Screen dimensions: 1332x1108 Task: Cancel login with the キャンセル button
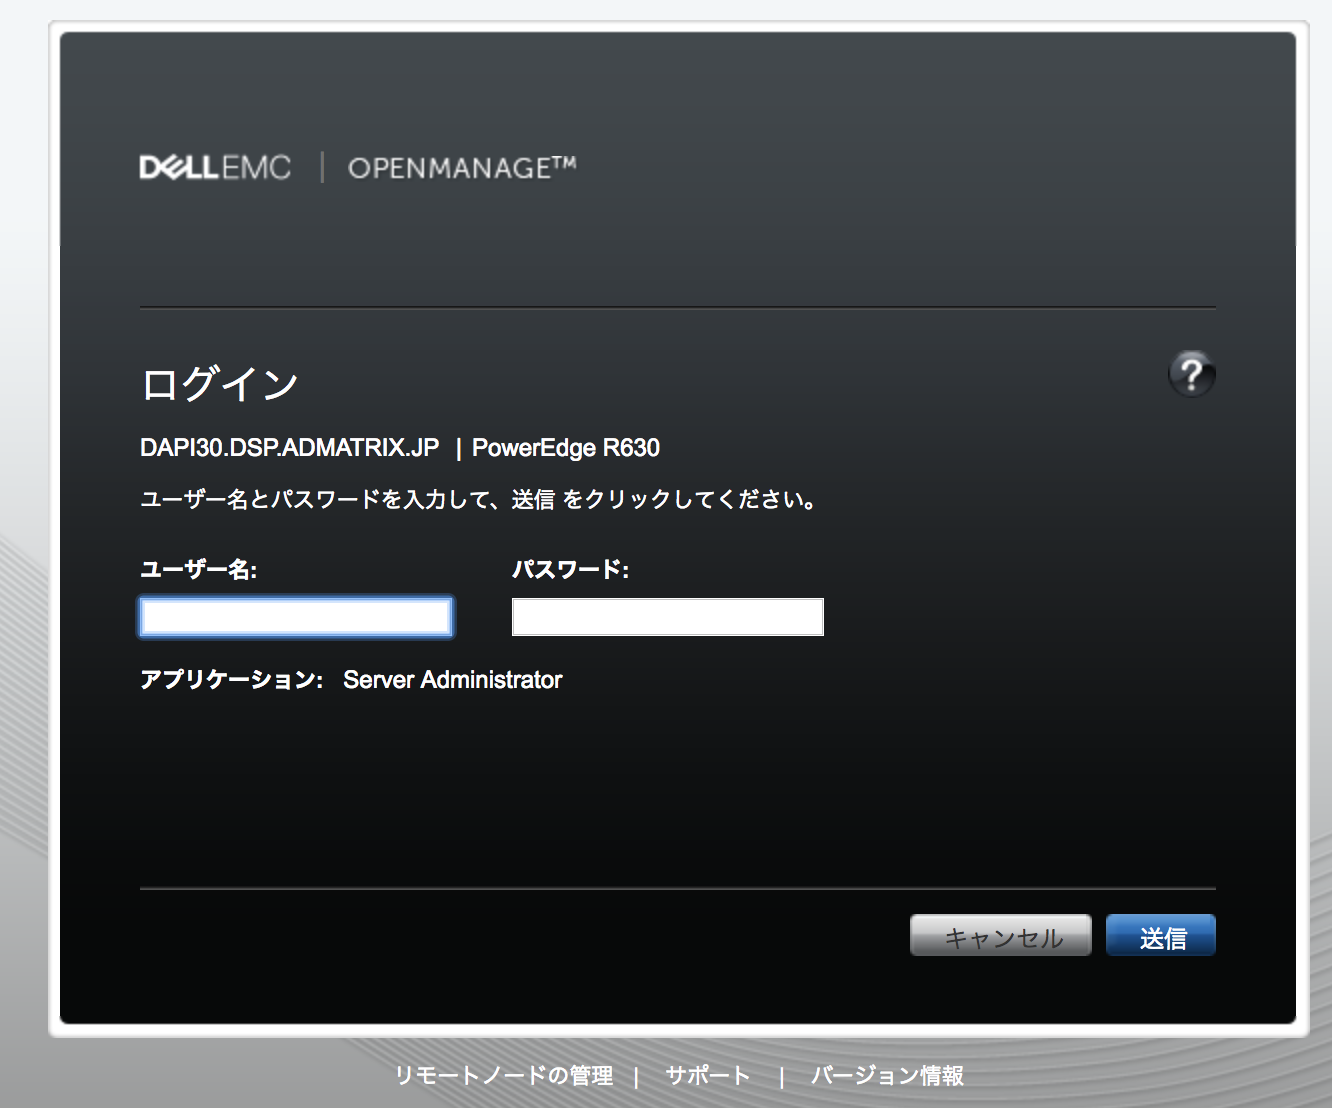pos(1001,936)
